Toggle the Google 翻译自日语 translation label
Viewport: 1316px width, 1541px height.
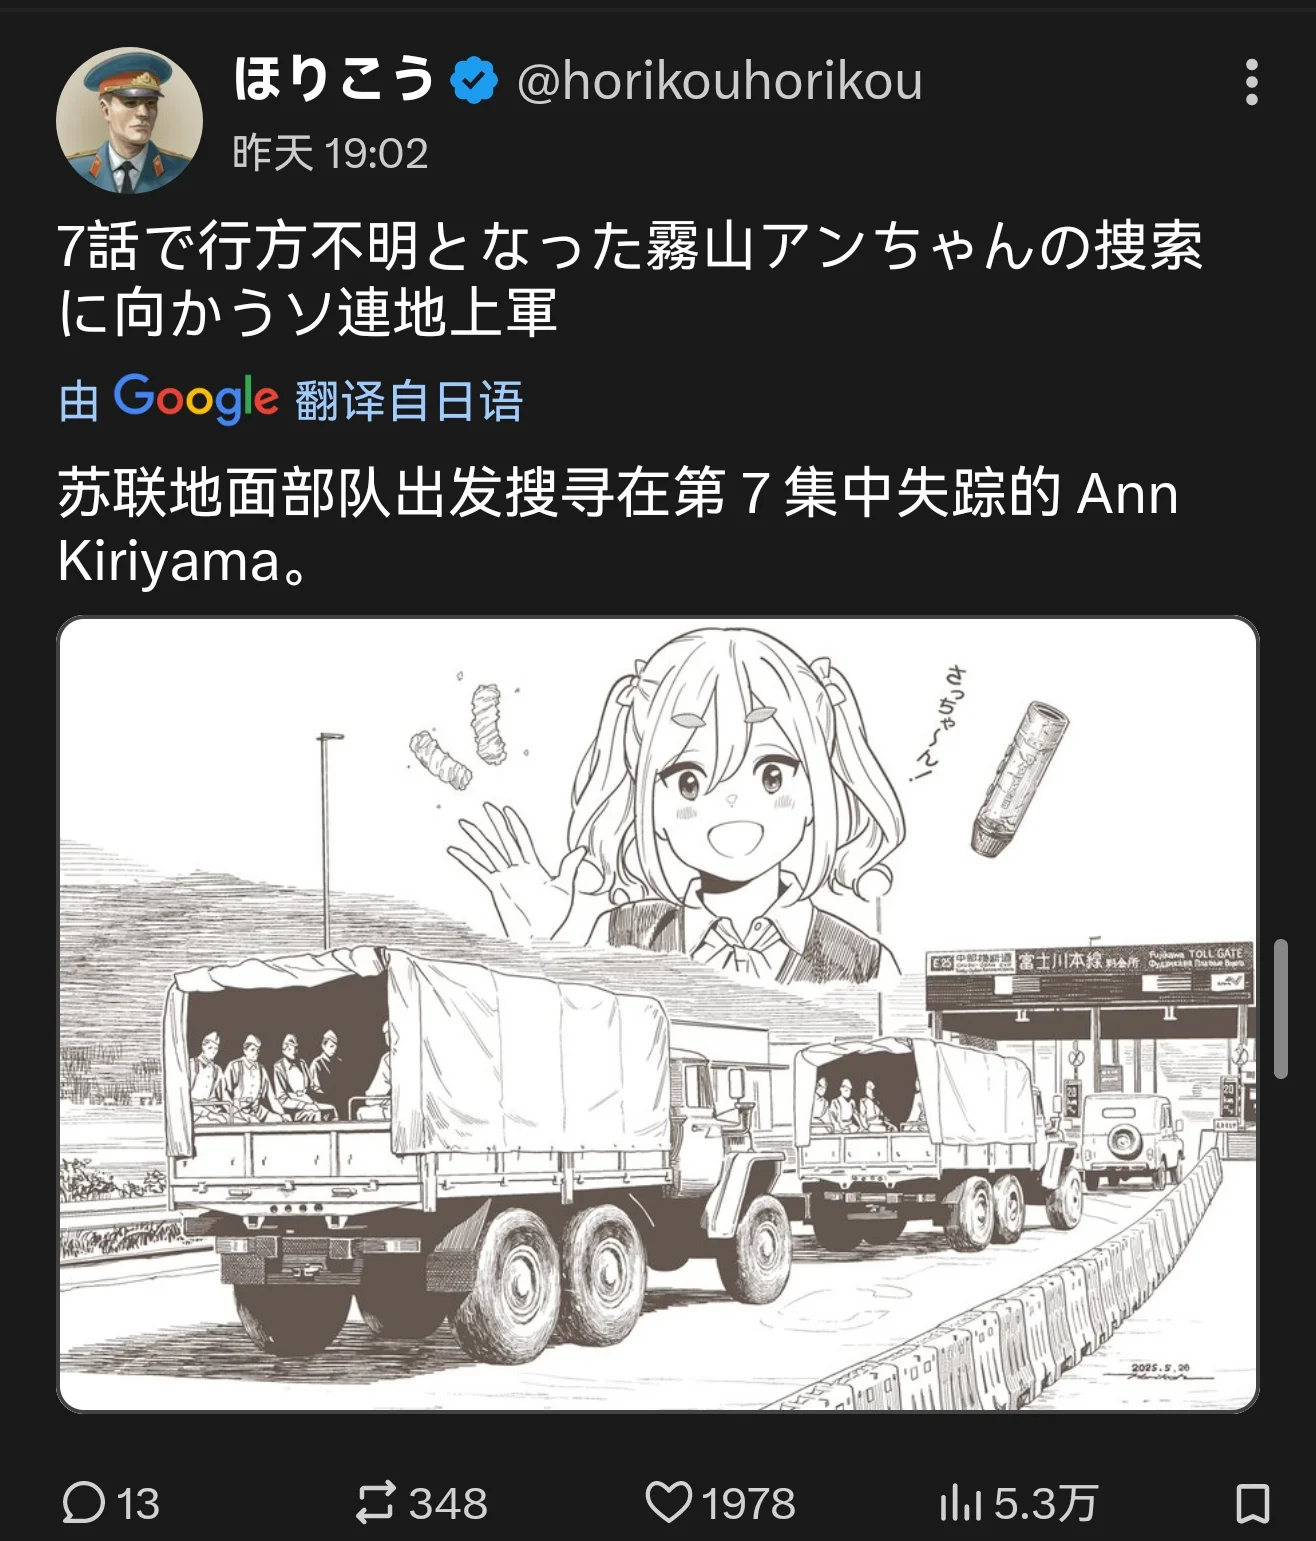[x=291, y=400]
